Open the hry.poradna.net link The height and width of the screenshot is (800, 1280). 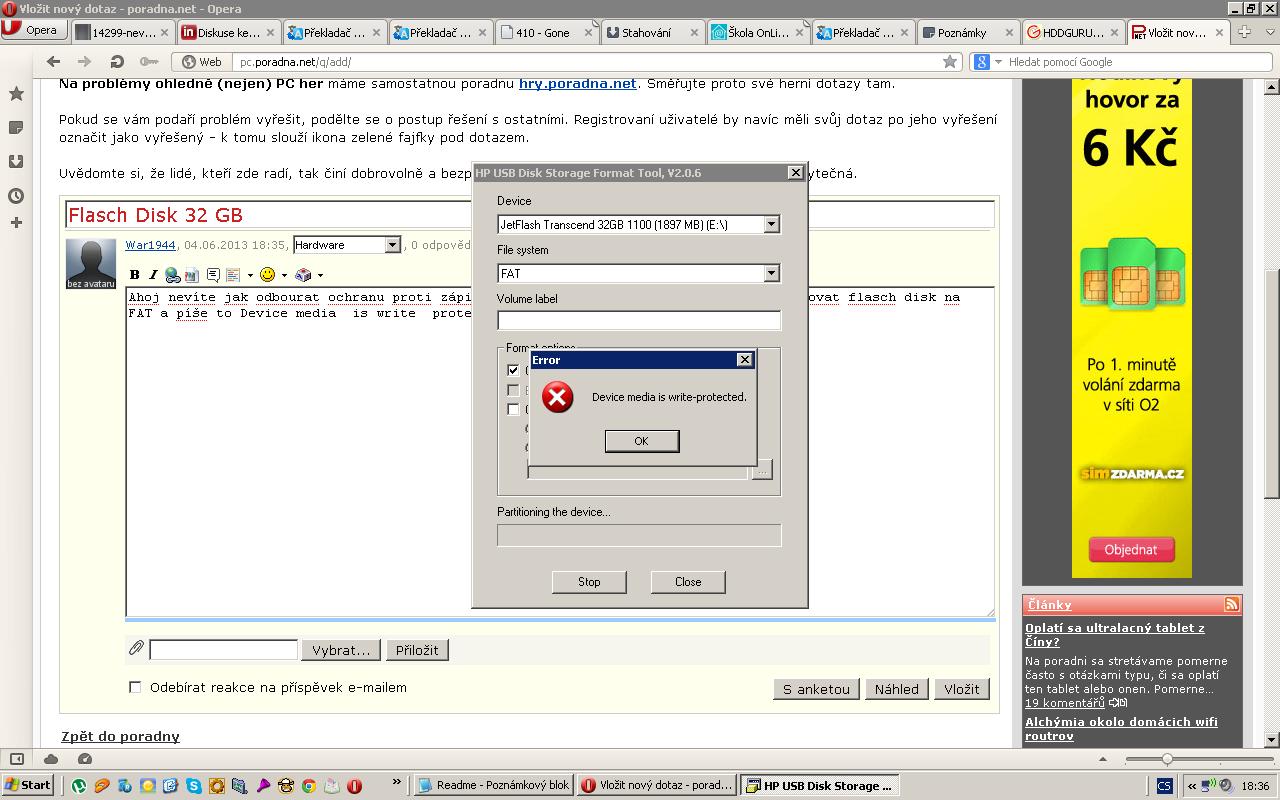[578, 83]
